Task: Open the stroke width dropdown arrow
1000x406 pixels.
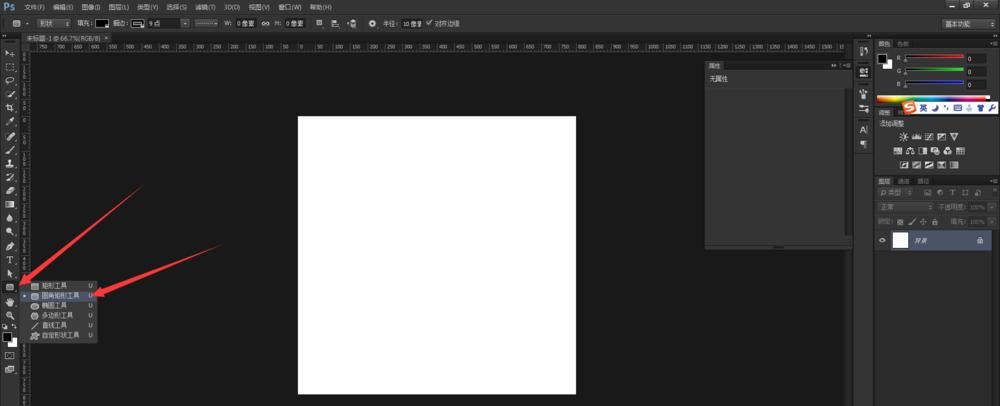Action: click(185, 24)
